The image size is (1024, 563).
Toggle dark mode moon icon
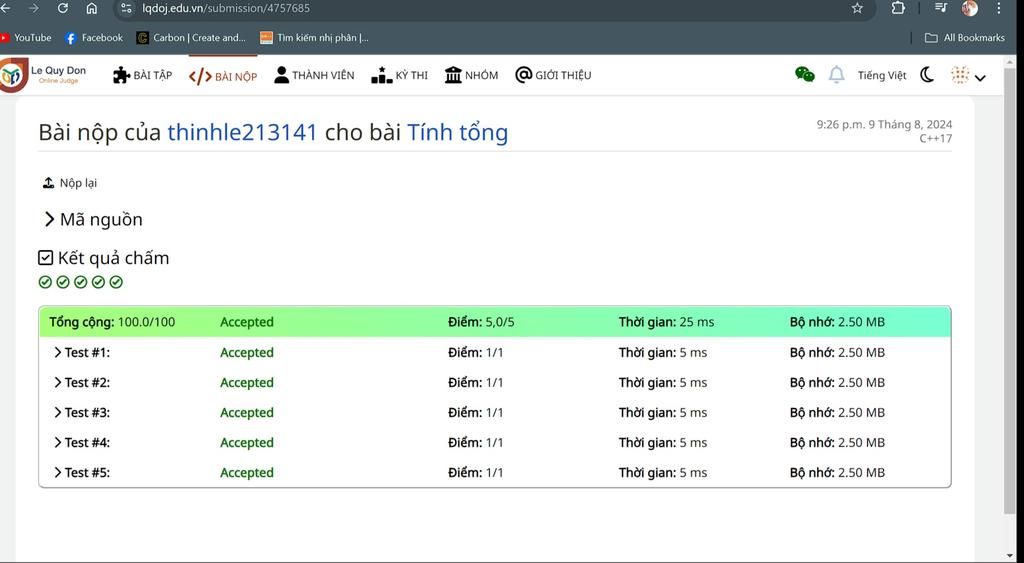point(927,75)
